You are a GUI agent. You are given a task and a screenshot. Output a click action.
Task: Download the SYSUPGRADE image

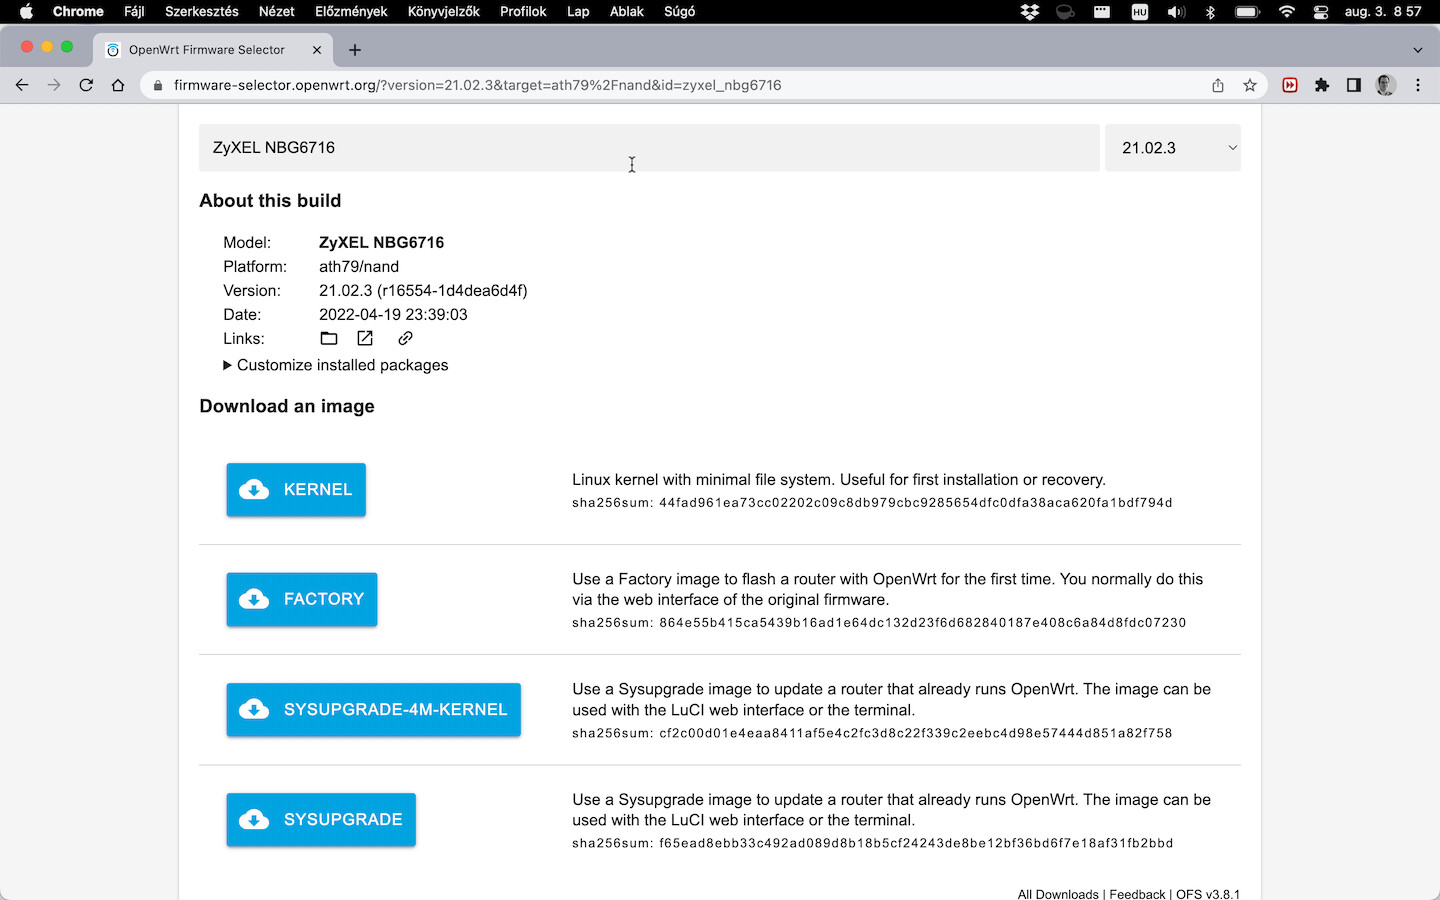point(321,820)
